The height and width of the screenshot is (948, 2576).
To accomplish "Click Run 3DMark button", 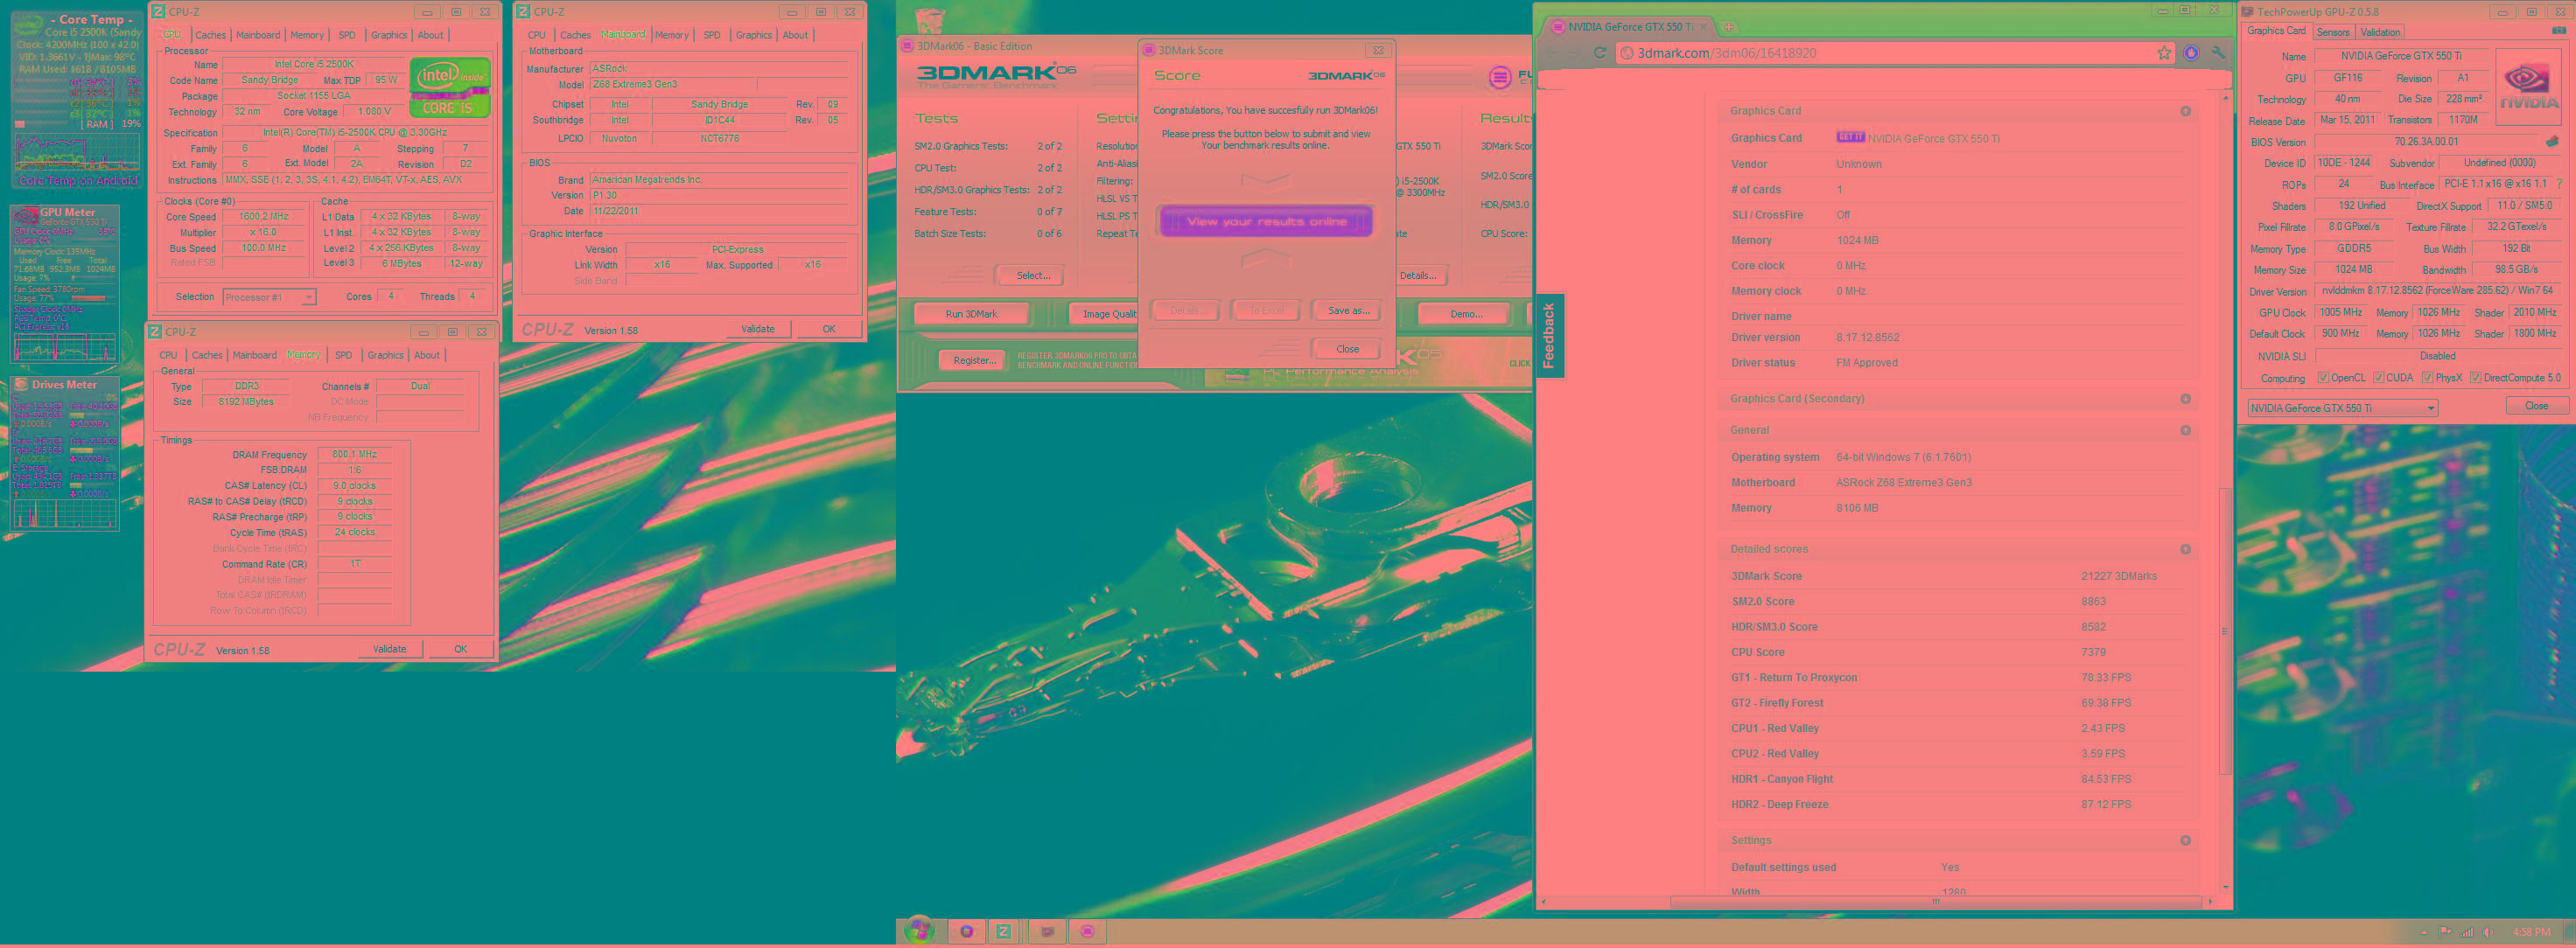I will coord(971,314).
